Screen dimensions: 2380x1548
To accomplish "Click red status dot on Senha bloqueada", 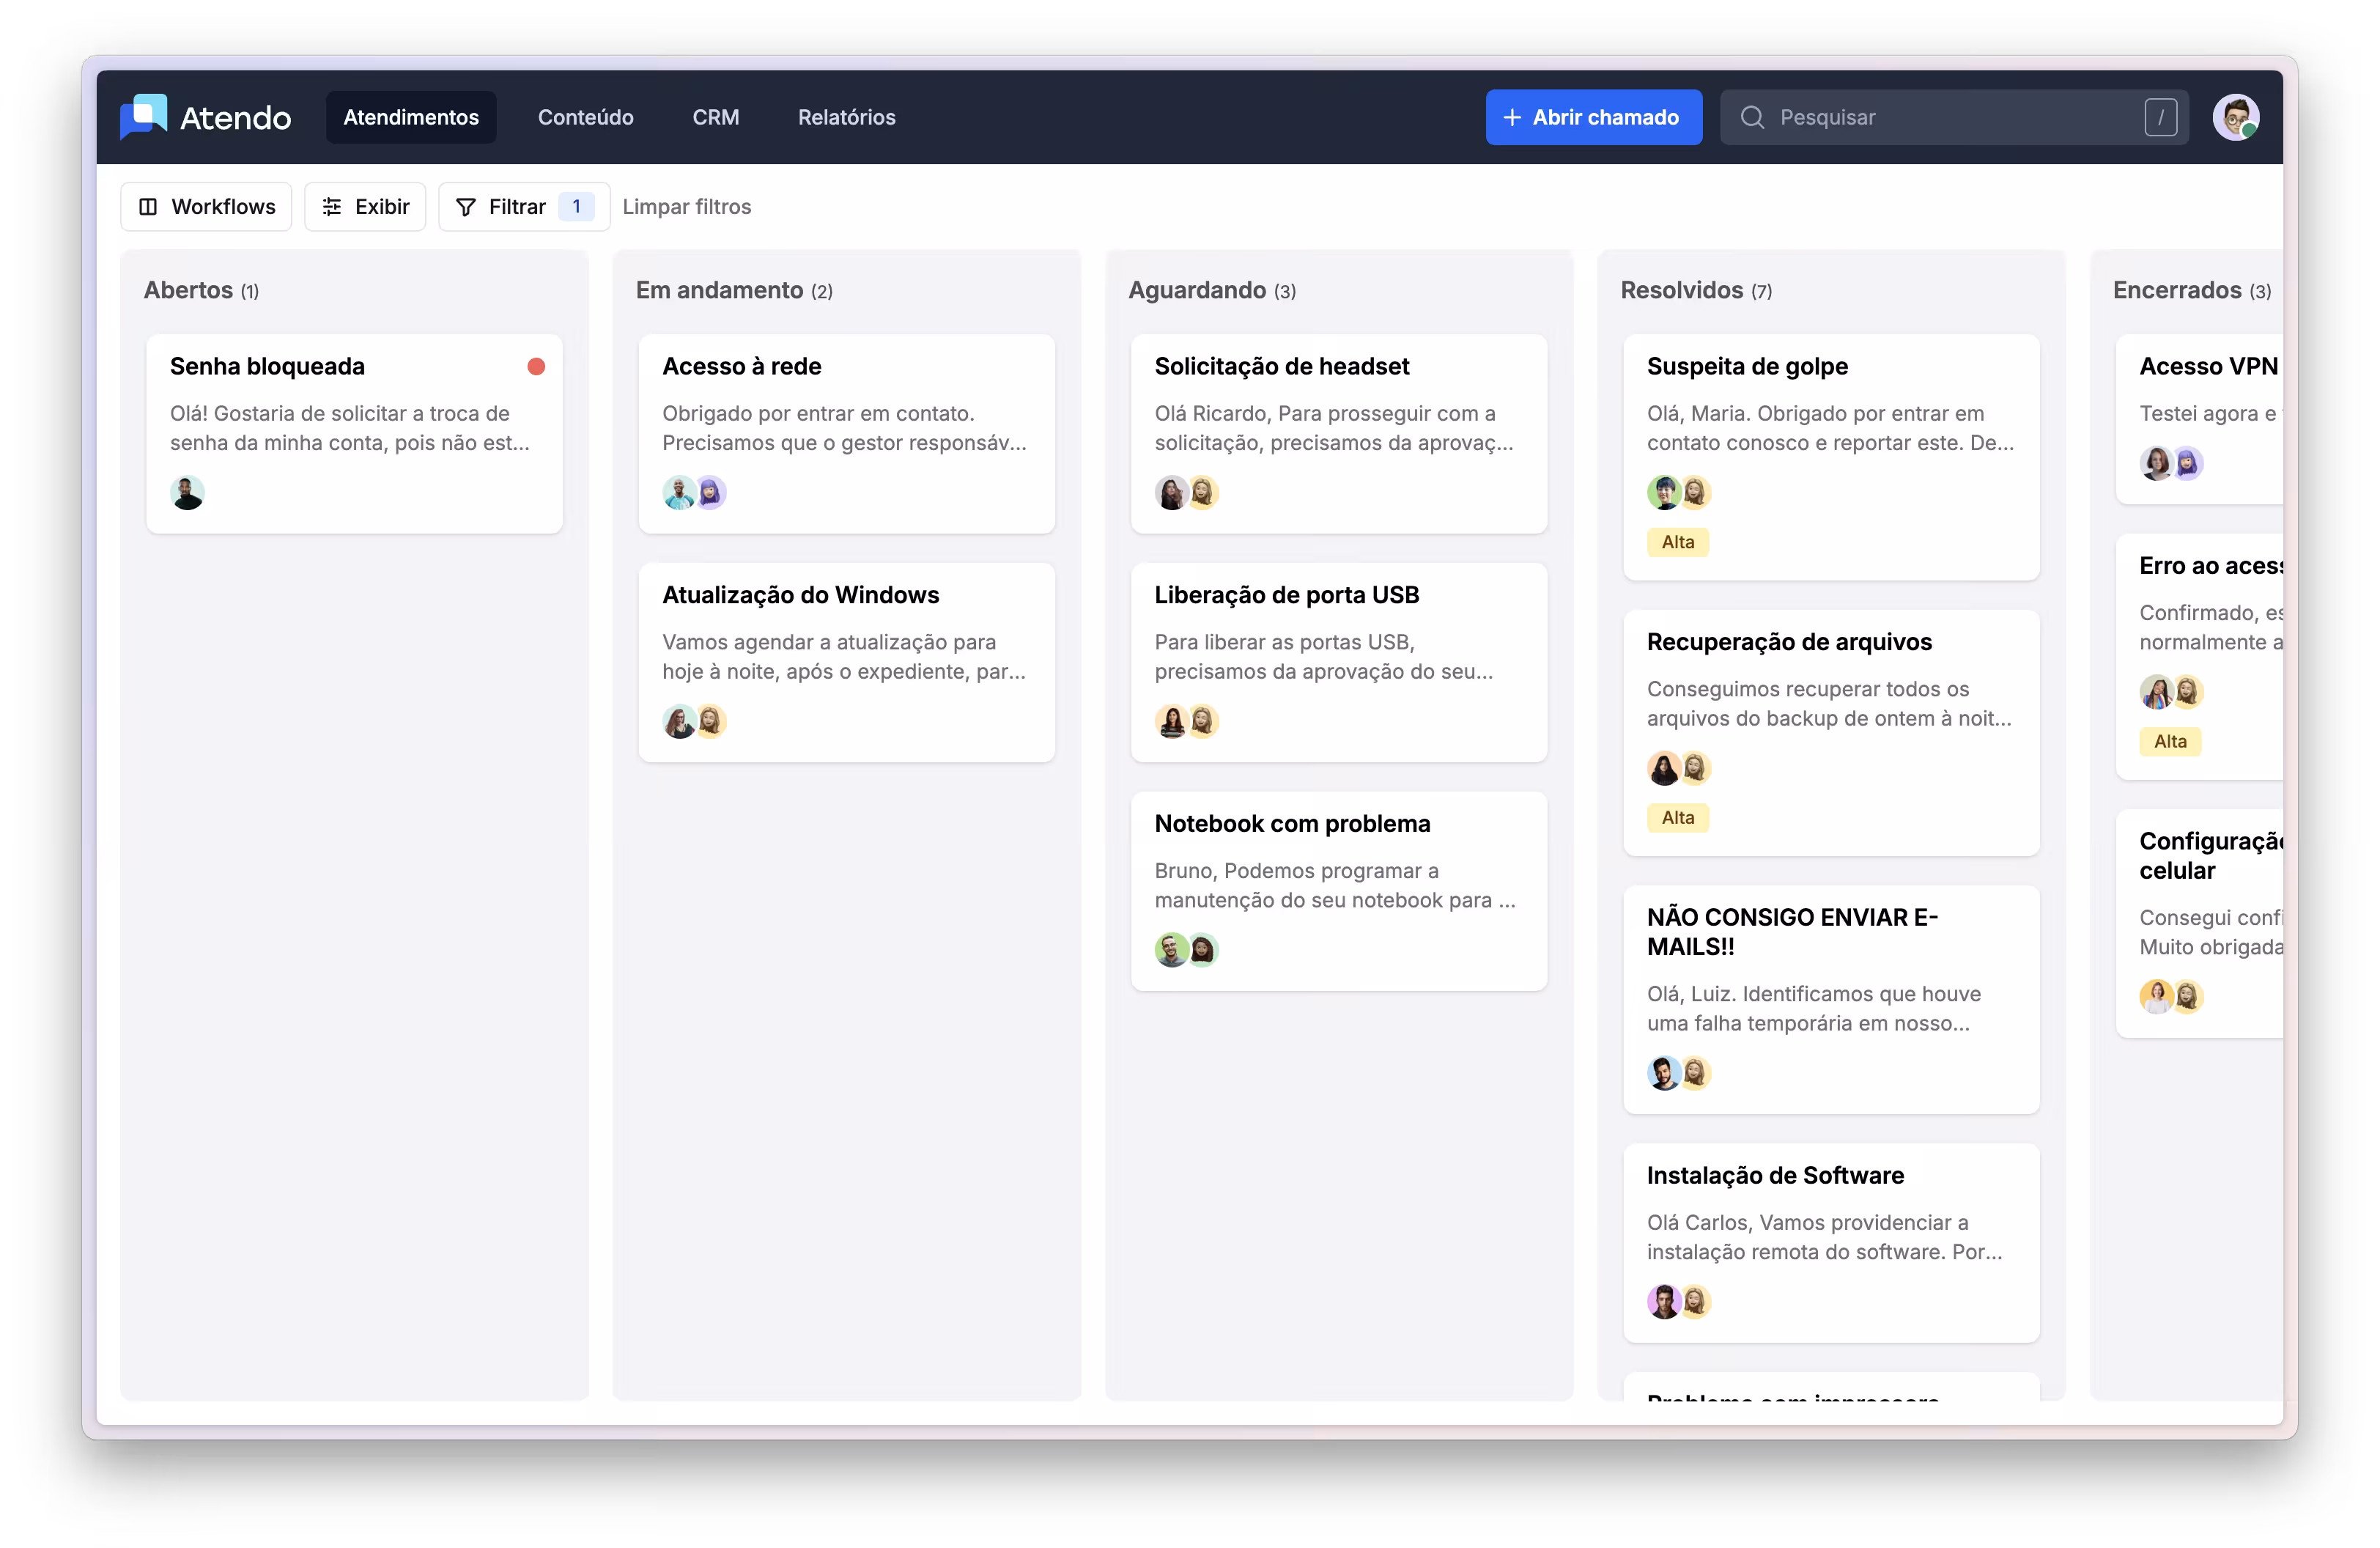I will pos(536,367).
